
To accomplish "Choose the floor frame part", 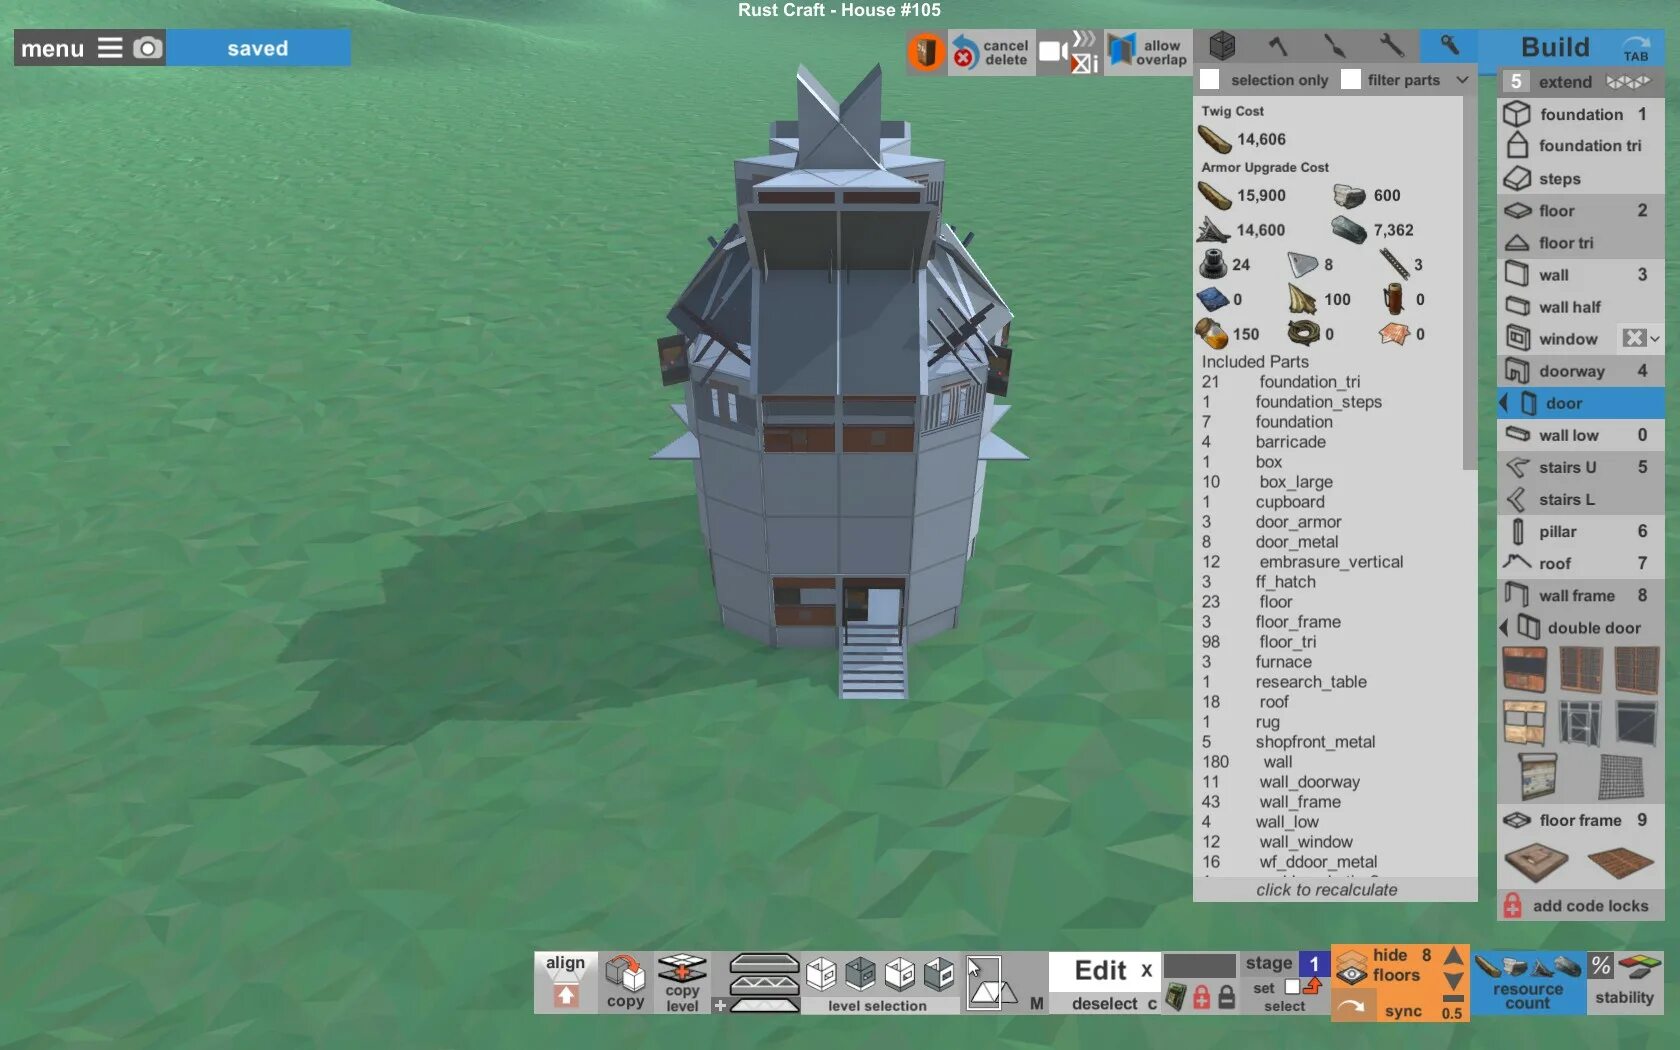I will tap(1581, 820).
